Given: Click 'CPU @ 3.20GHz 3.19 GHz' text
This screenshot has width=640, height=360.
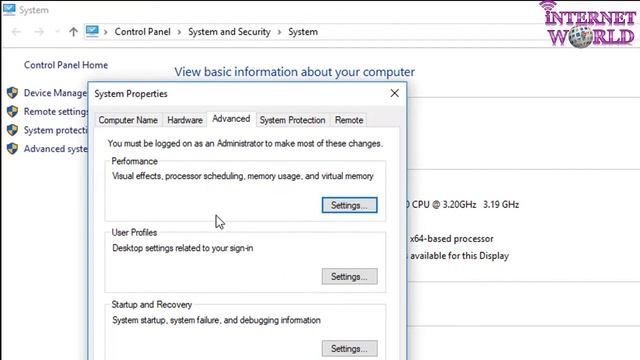Looking at the screenshot, I should [465, 204].
